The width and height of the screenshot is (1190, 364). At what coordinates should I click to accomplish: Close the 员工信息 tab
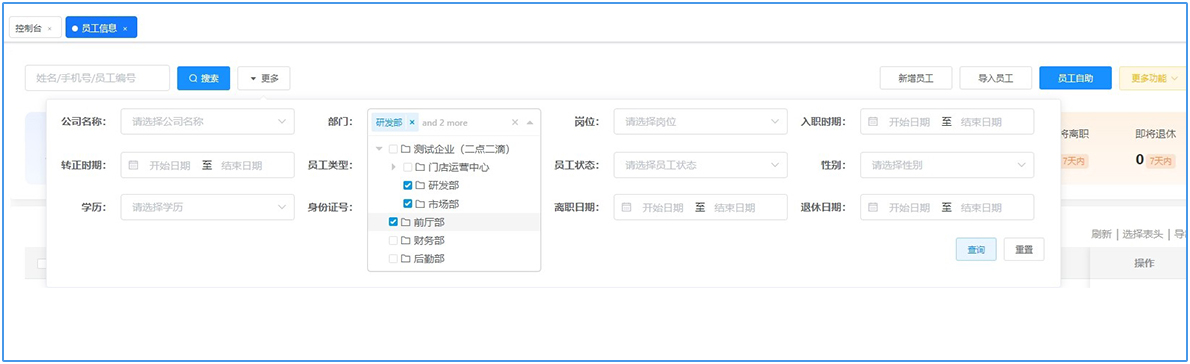click(x=125, y=29)
